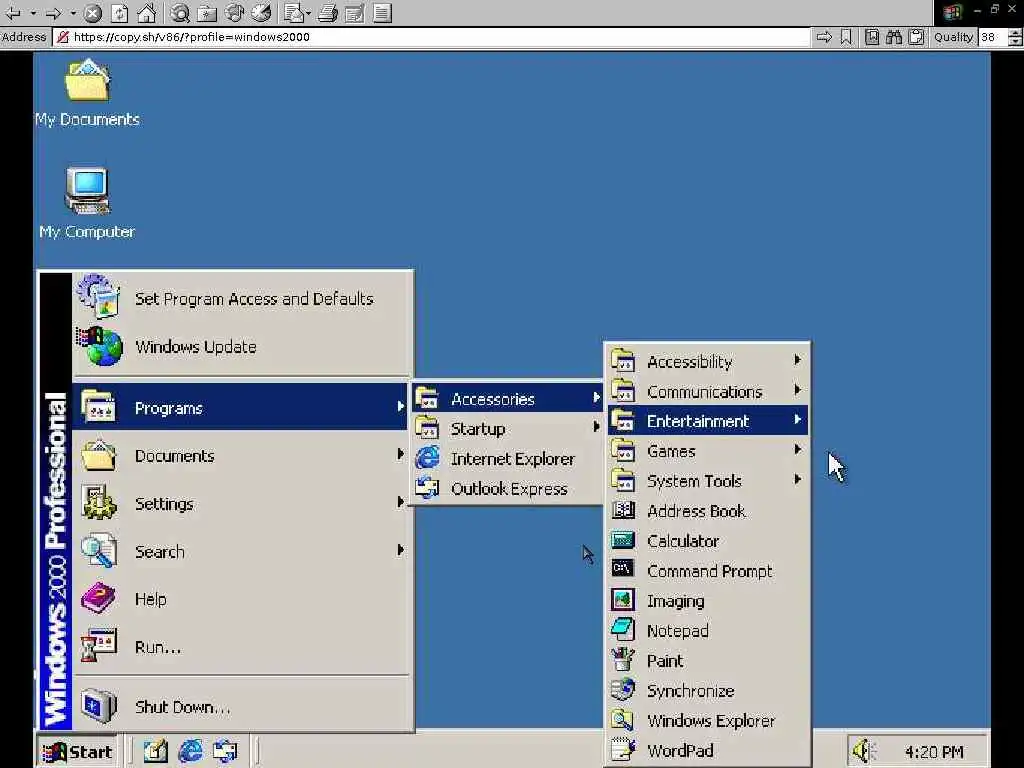1024x768 pixels.
Task: Open the History toolbar icon
Action: coord(261,13)
